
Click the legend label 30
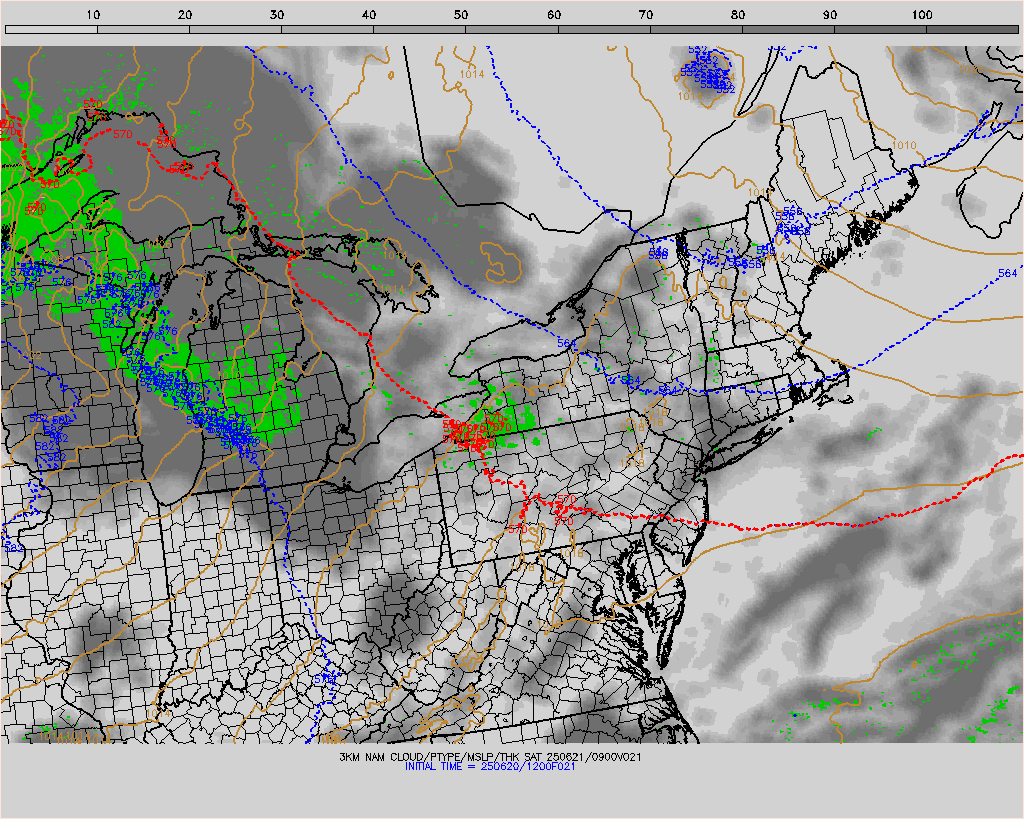[277, 15]
